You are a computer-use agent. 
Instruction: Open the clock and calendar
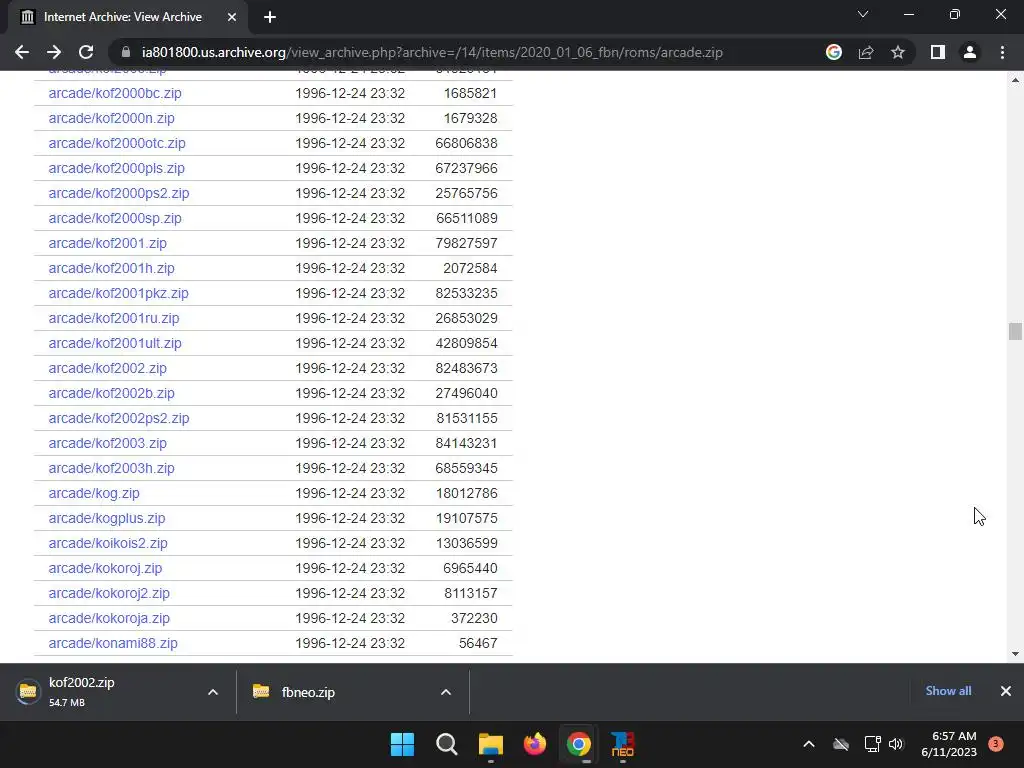(949, 744)
